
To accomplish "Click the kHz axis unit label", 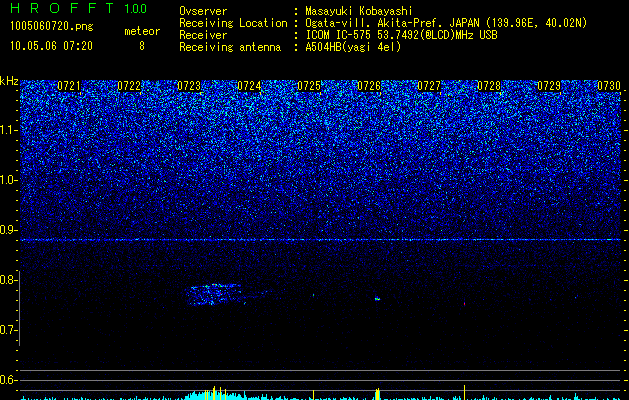I will click(9, 81).
